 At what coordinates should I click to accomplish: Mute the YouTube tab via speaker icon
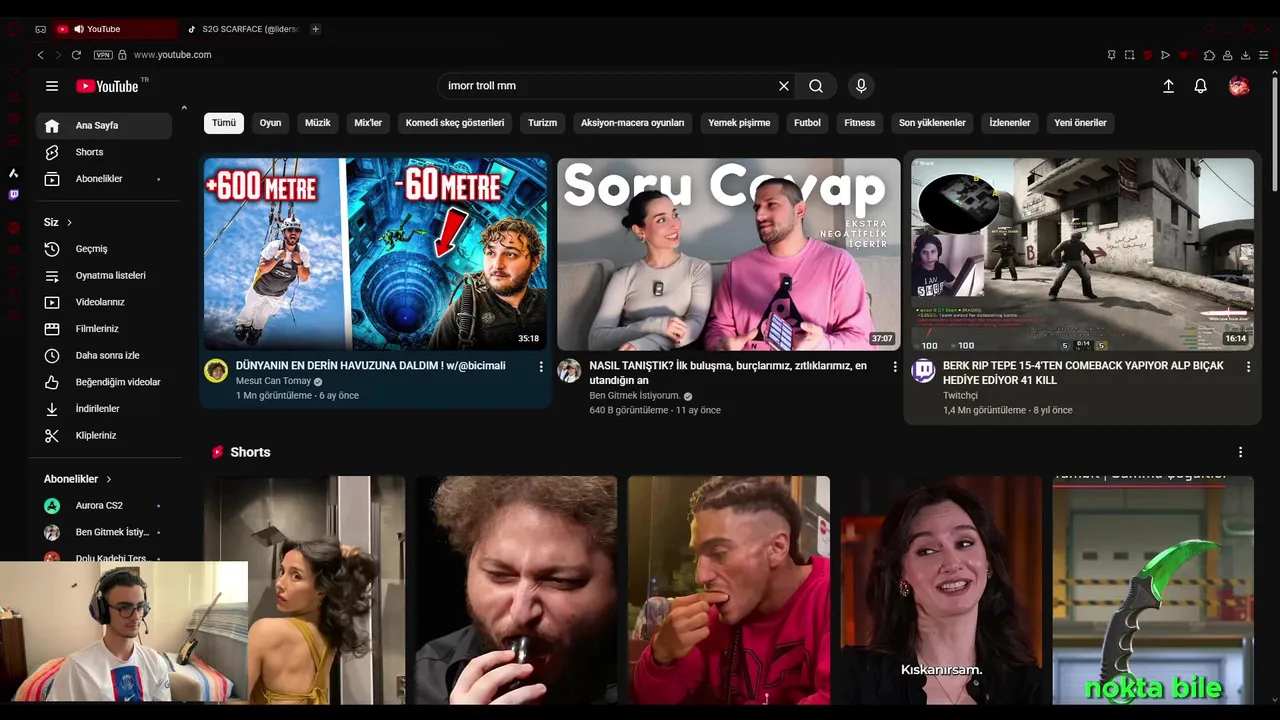coord(78,29)
